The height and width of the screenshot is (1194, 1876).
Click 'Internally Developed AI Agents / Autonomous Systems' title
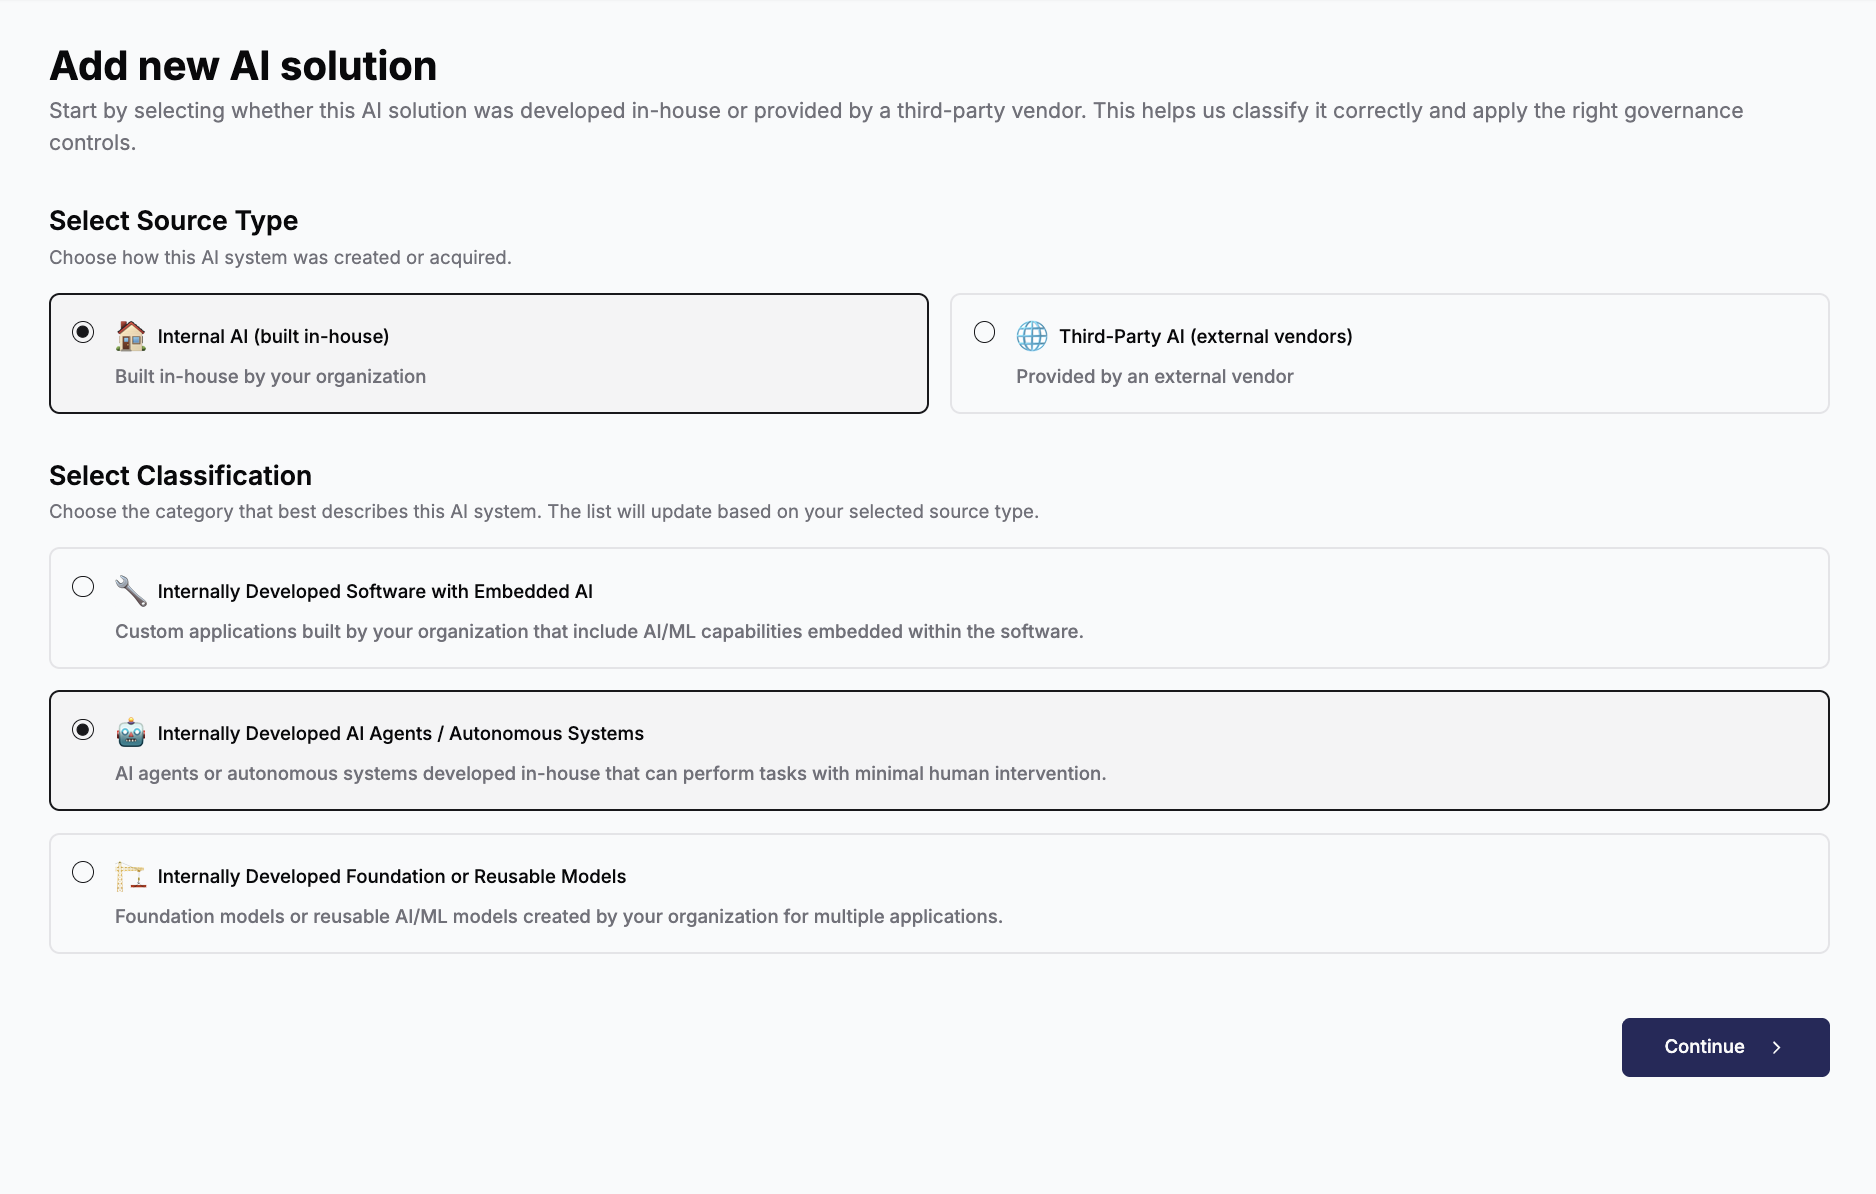pos(400,733)
